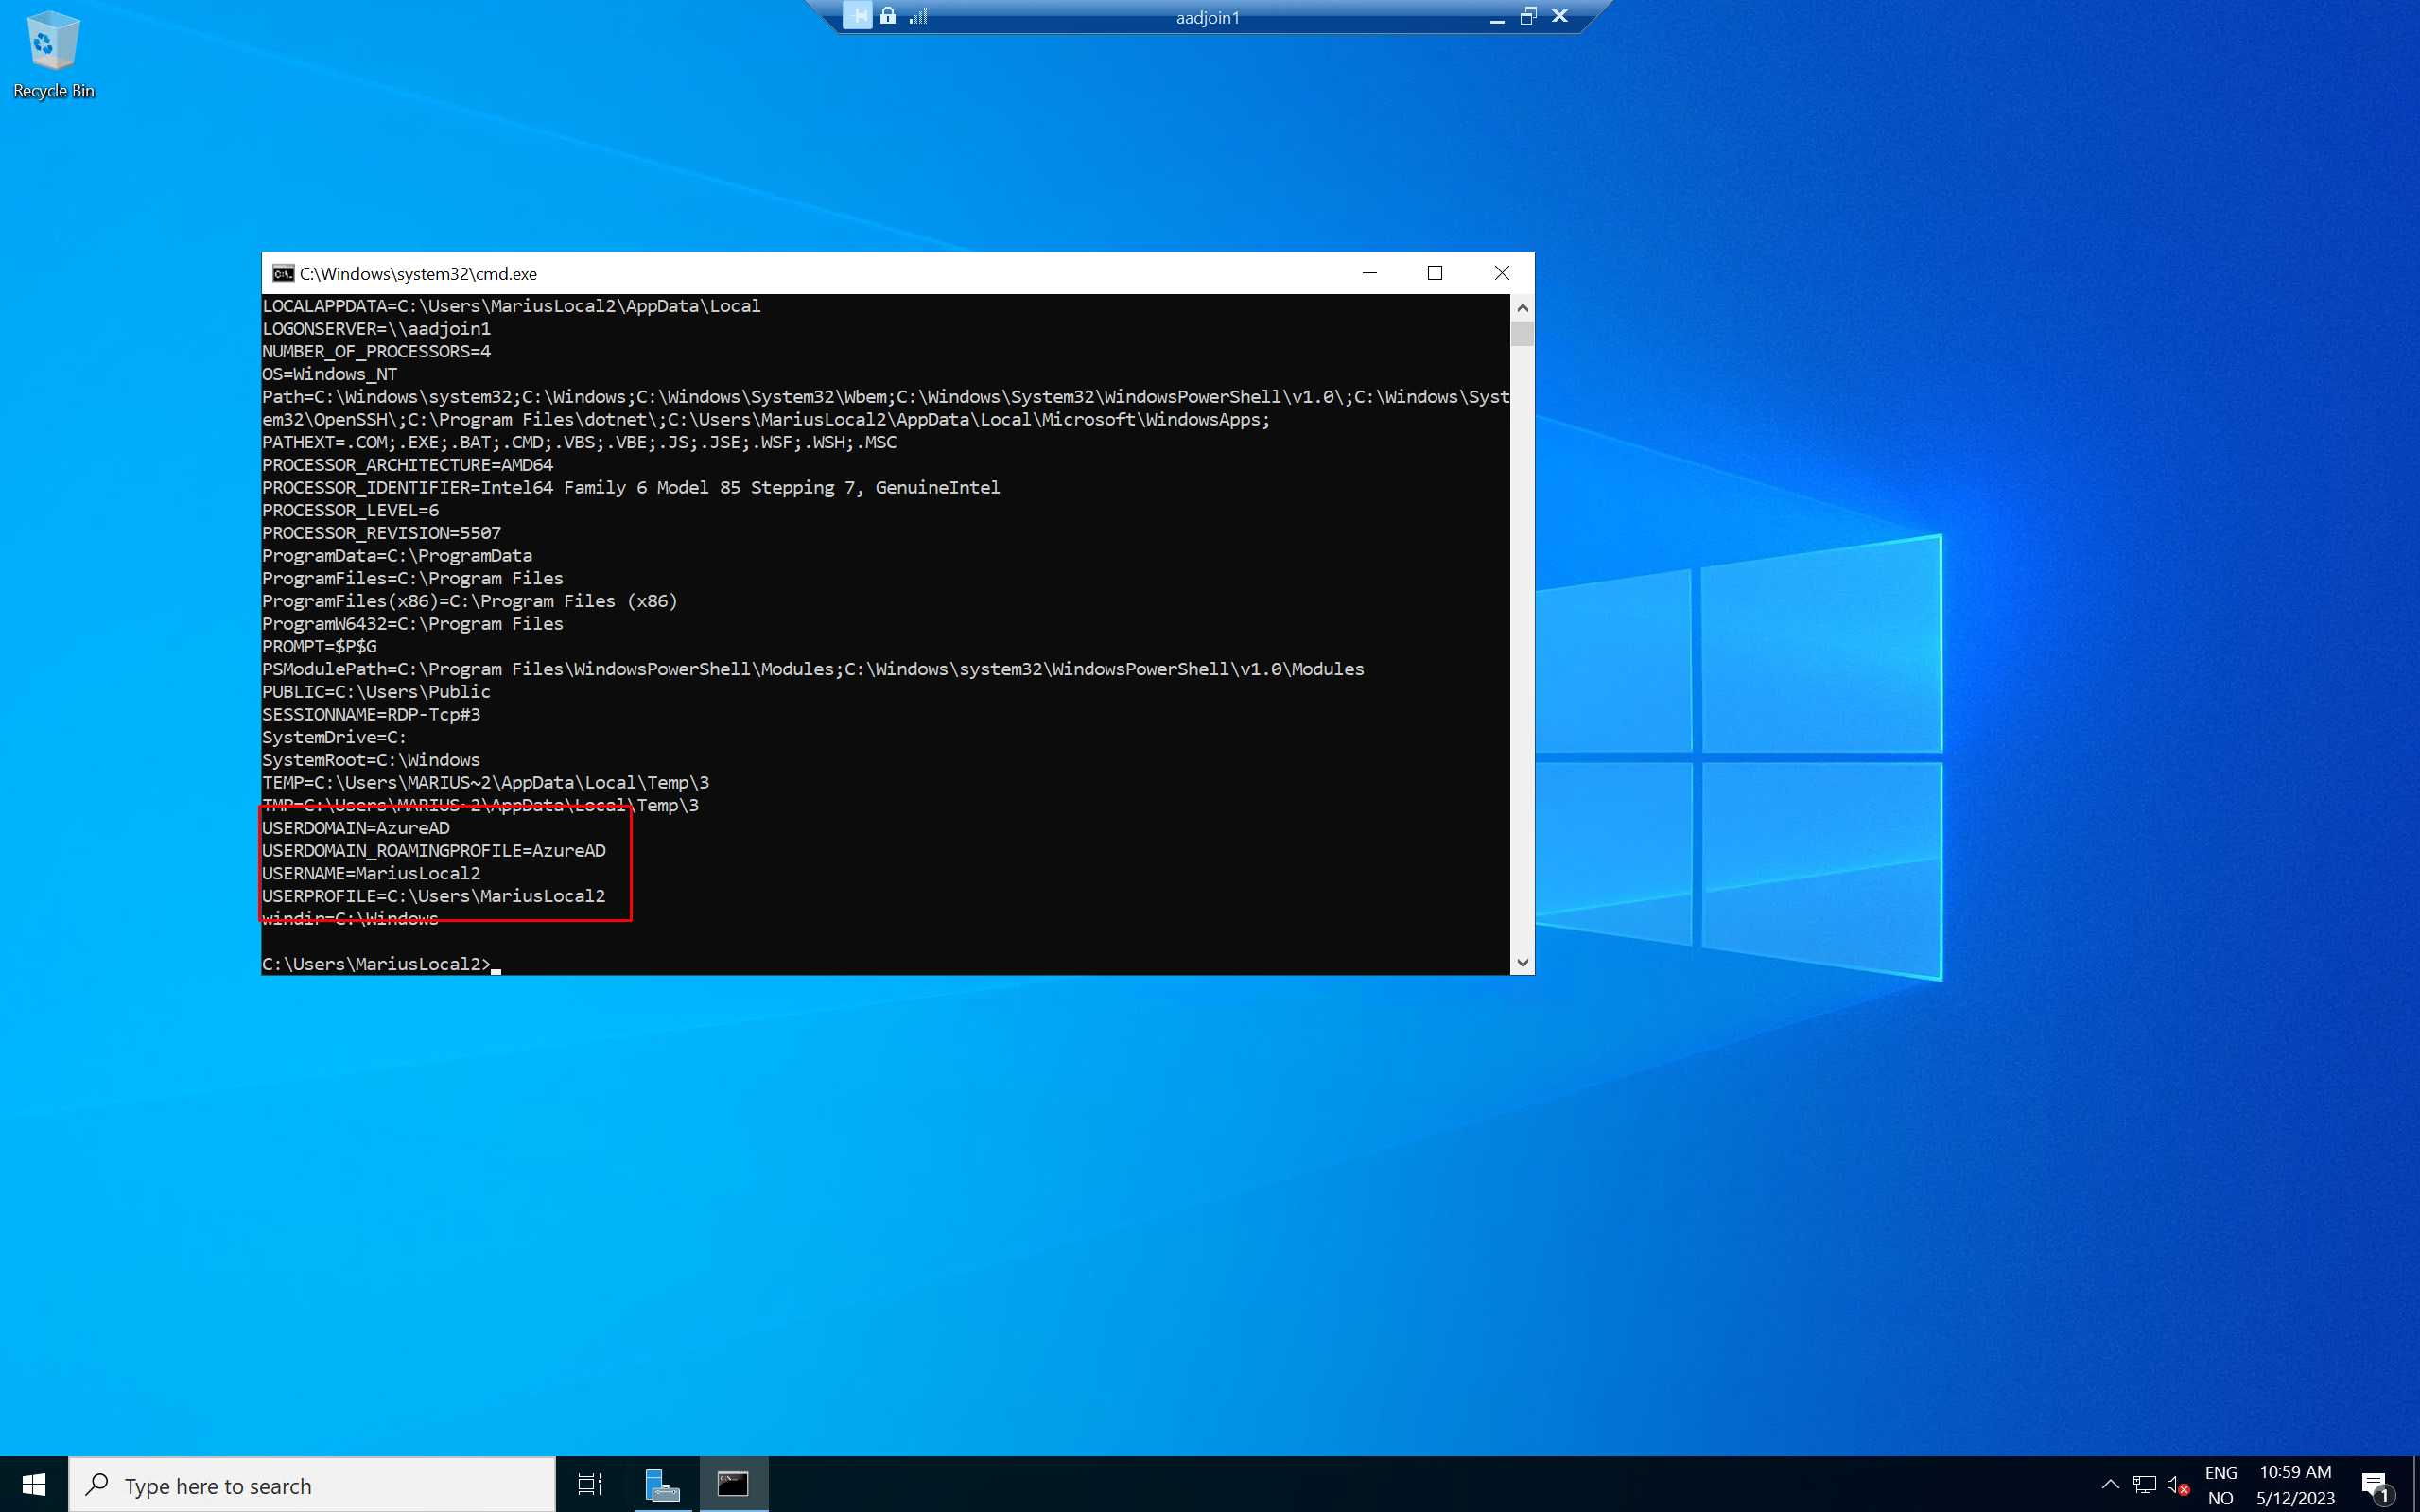Click the Command Prompt taskbar icon
Image resolution: width=2420 pixels, height=1512 pixels.
coord(733,1485)
